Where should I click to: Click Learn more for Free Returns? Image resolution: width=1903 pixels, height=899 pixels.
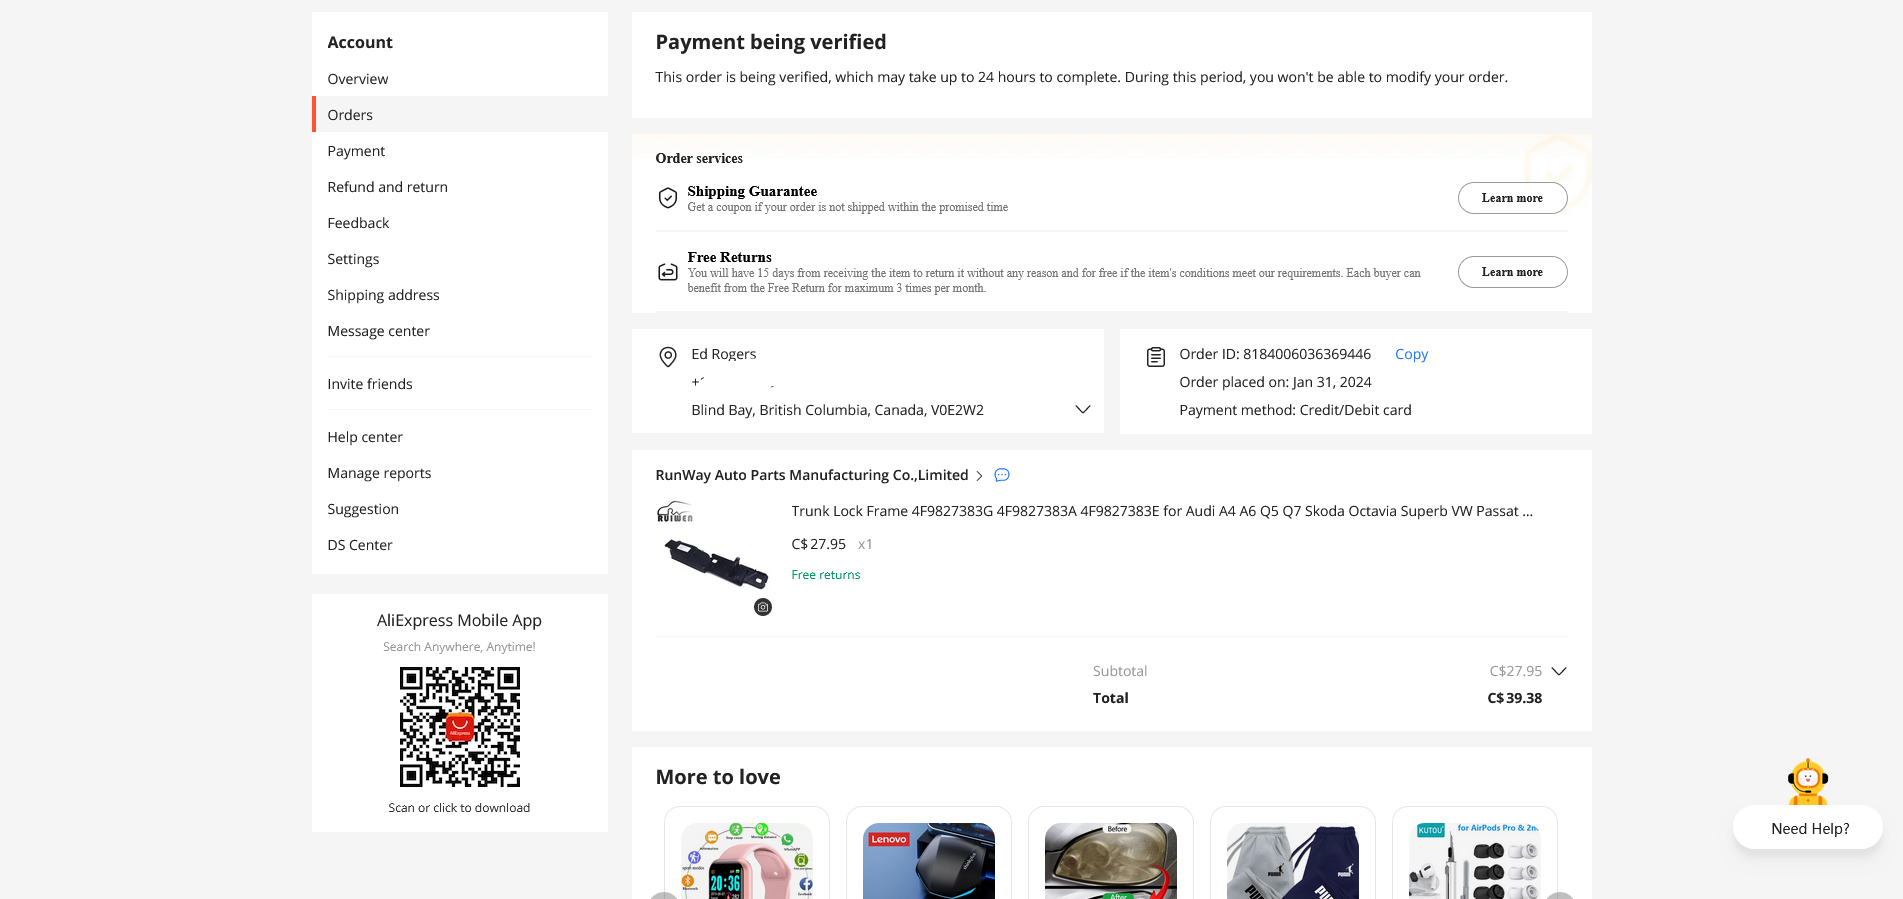click(1511, 272)
